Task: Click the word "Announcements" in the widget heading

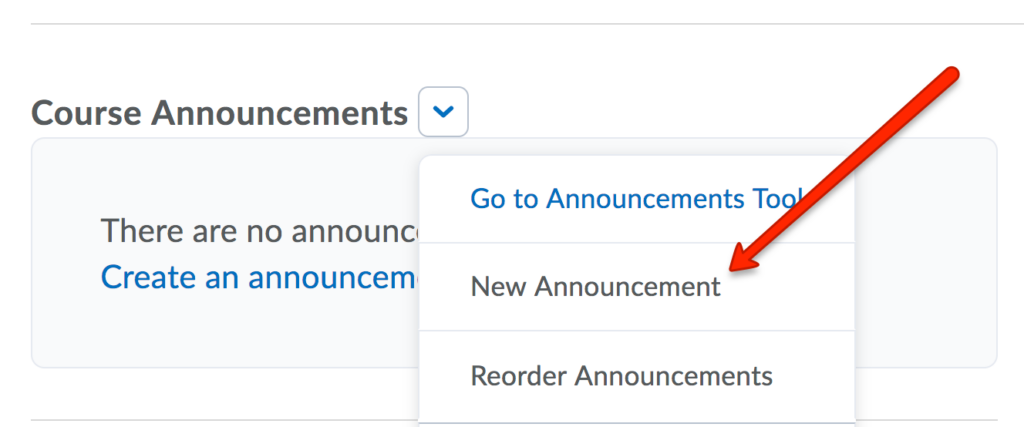Action: point(279,113)
